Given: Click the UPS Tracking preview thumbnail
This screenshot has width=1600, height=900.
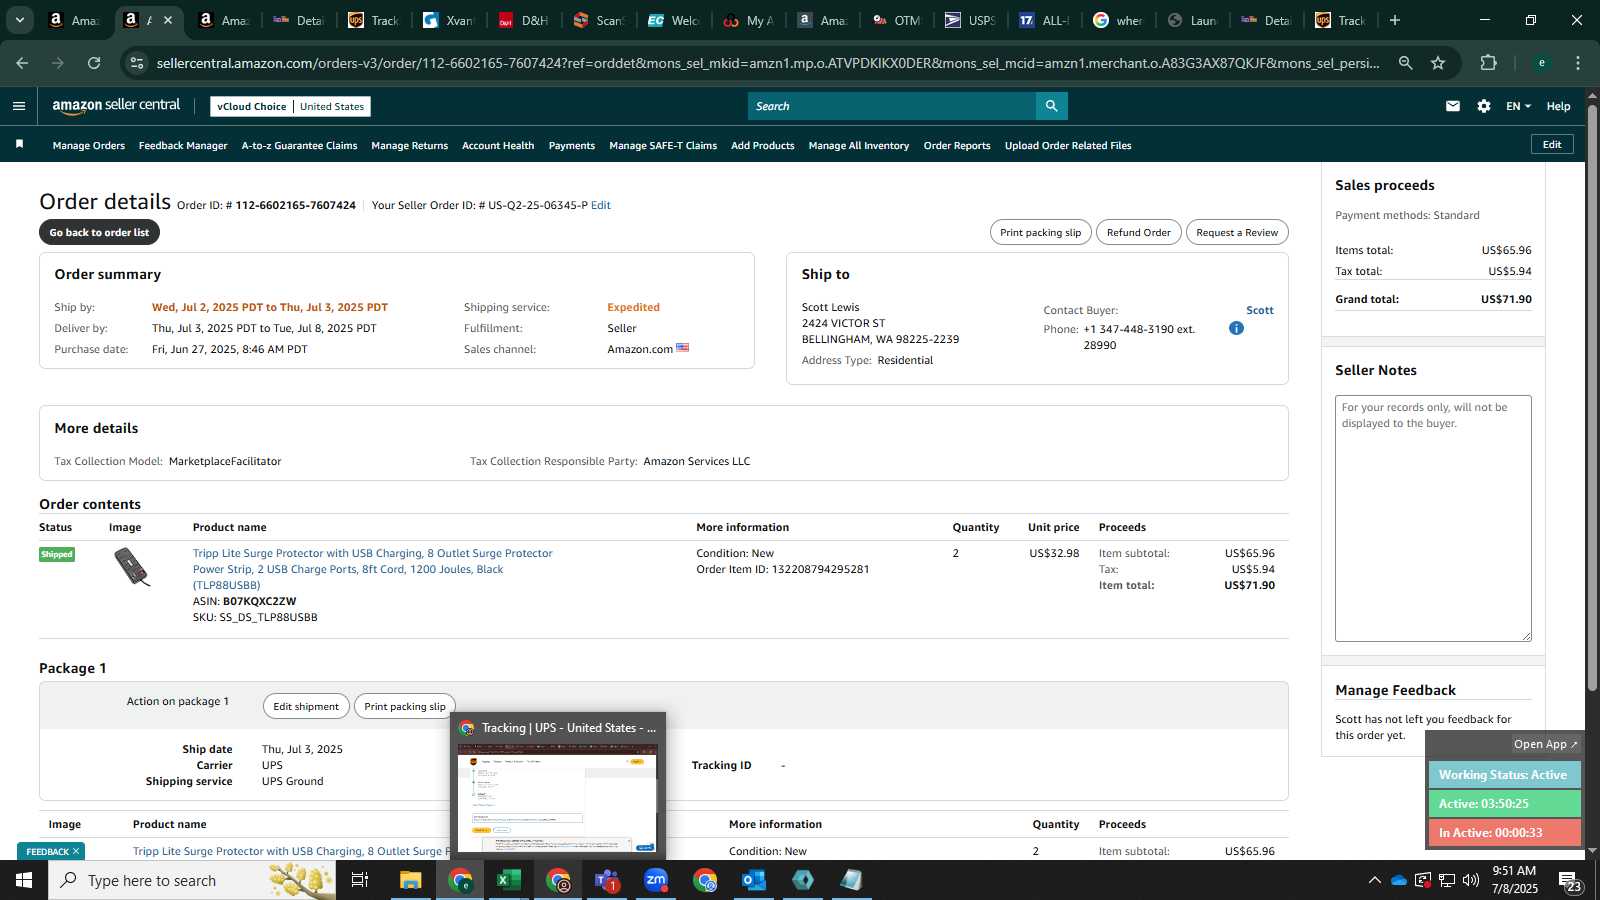Looking at the screenshot, I should [558, 798].
